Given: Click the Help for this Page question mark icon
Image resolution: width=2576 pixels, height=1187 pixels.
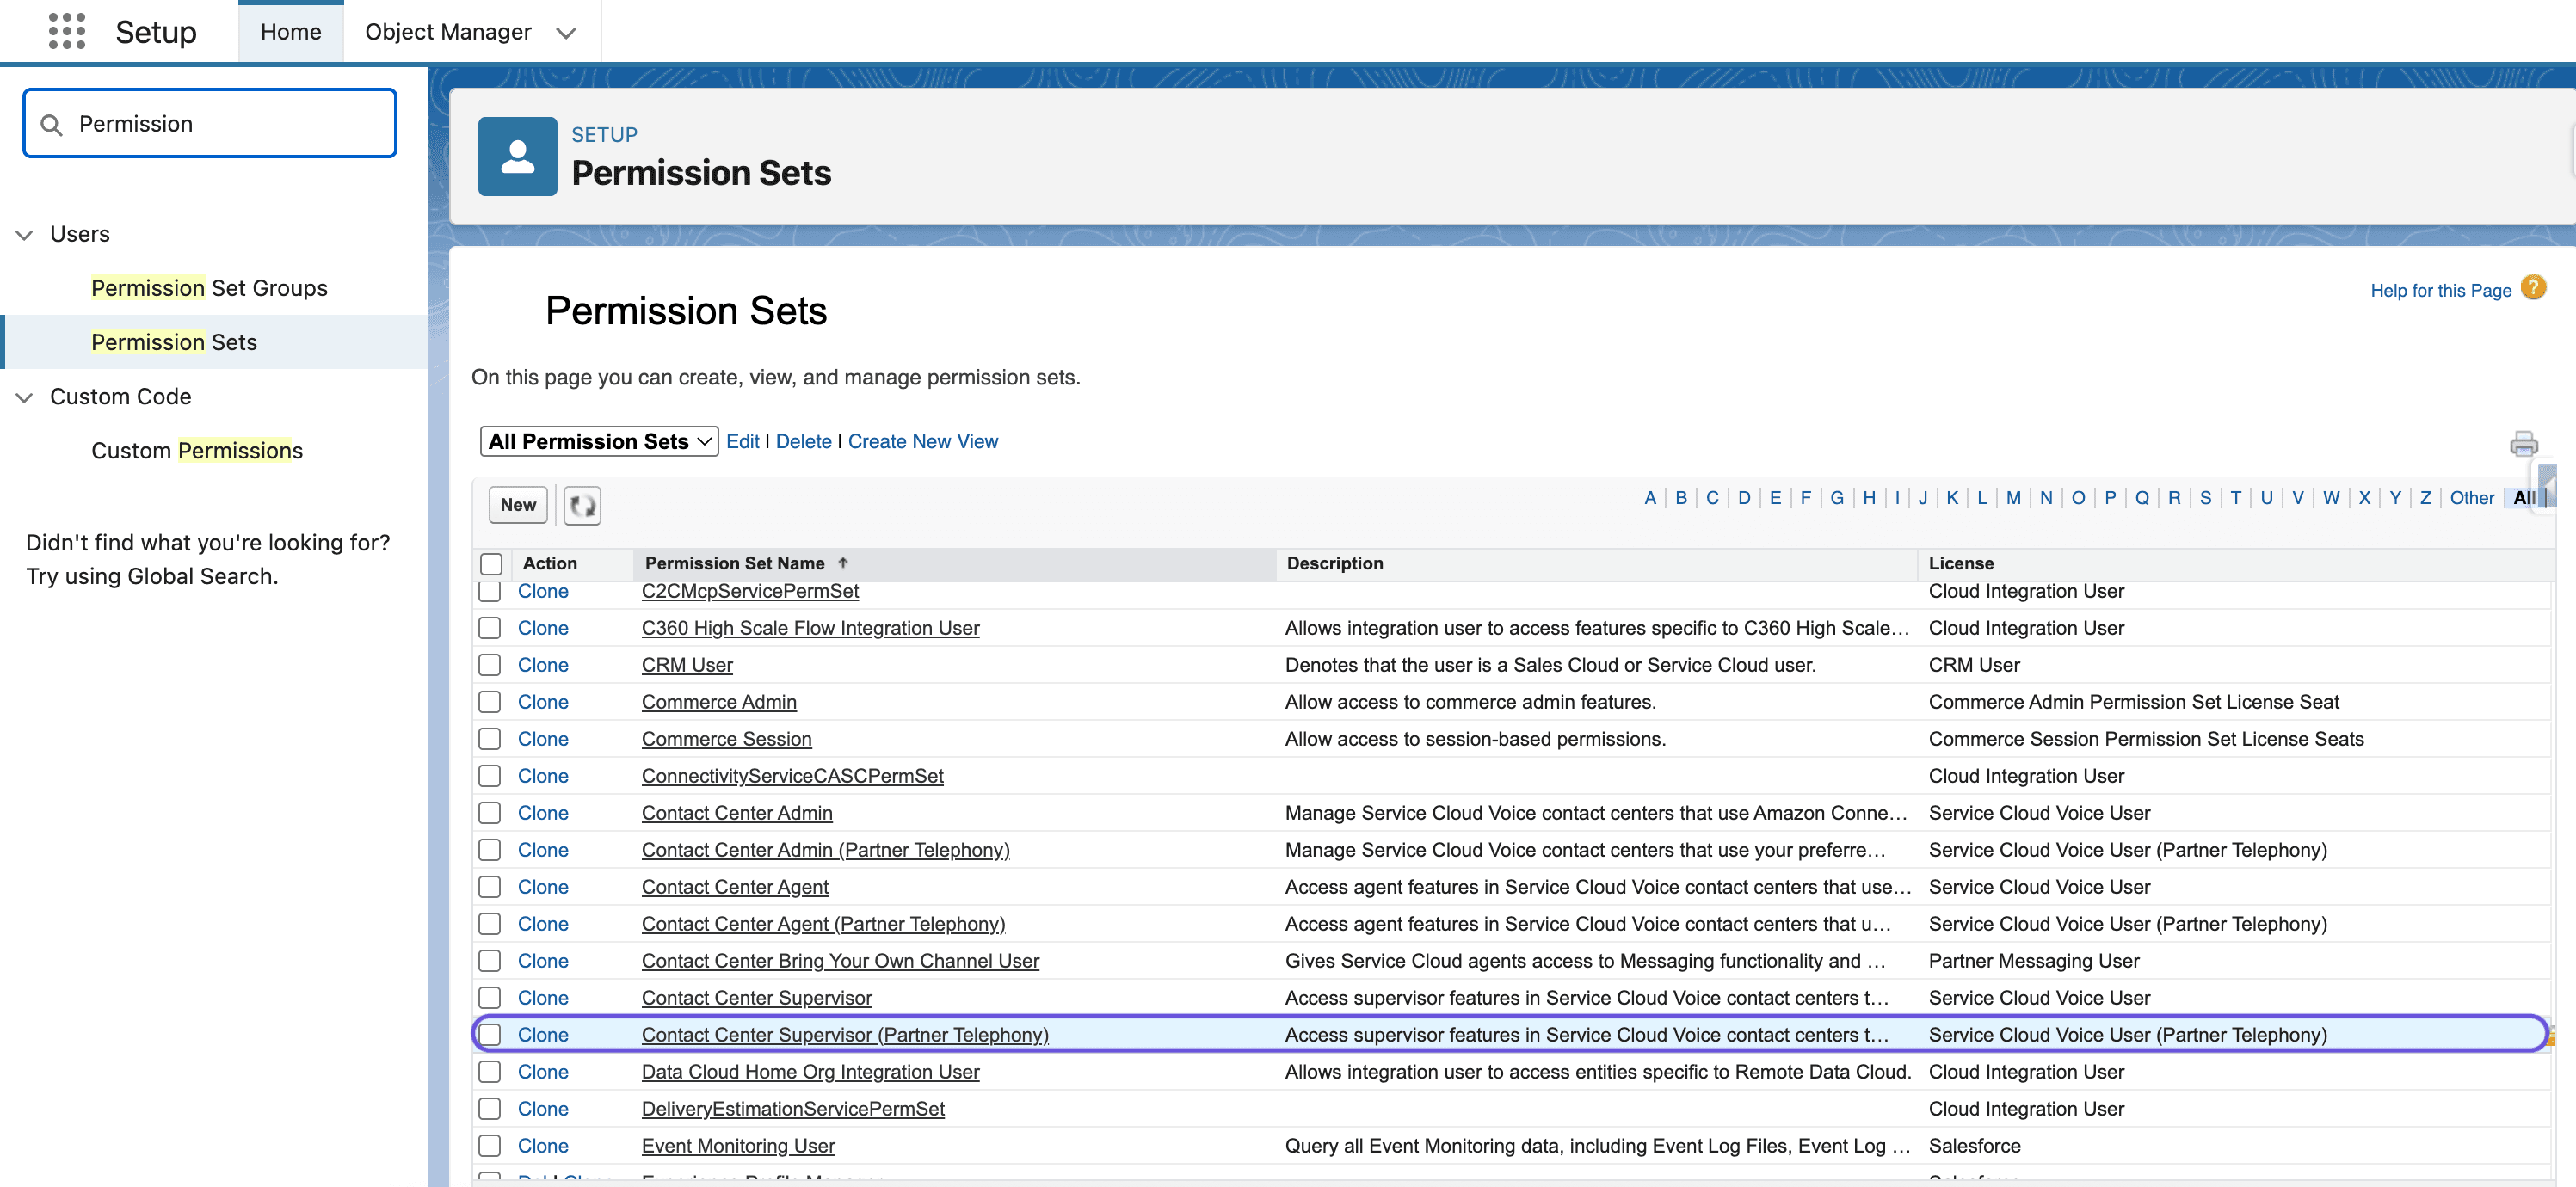Looking at the screenshot, I should [x=2534, y=288].
